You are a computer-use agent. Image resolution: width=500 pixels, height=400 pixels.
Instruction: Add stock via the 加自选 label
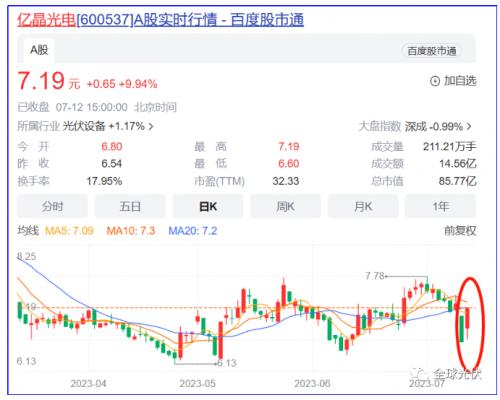460,81
